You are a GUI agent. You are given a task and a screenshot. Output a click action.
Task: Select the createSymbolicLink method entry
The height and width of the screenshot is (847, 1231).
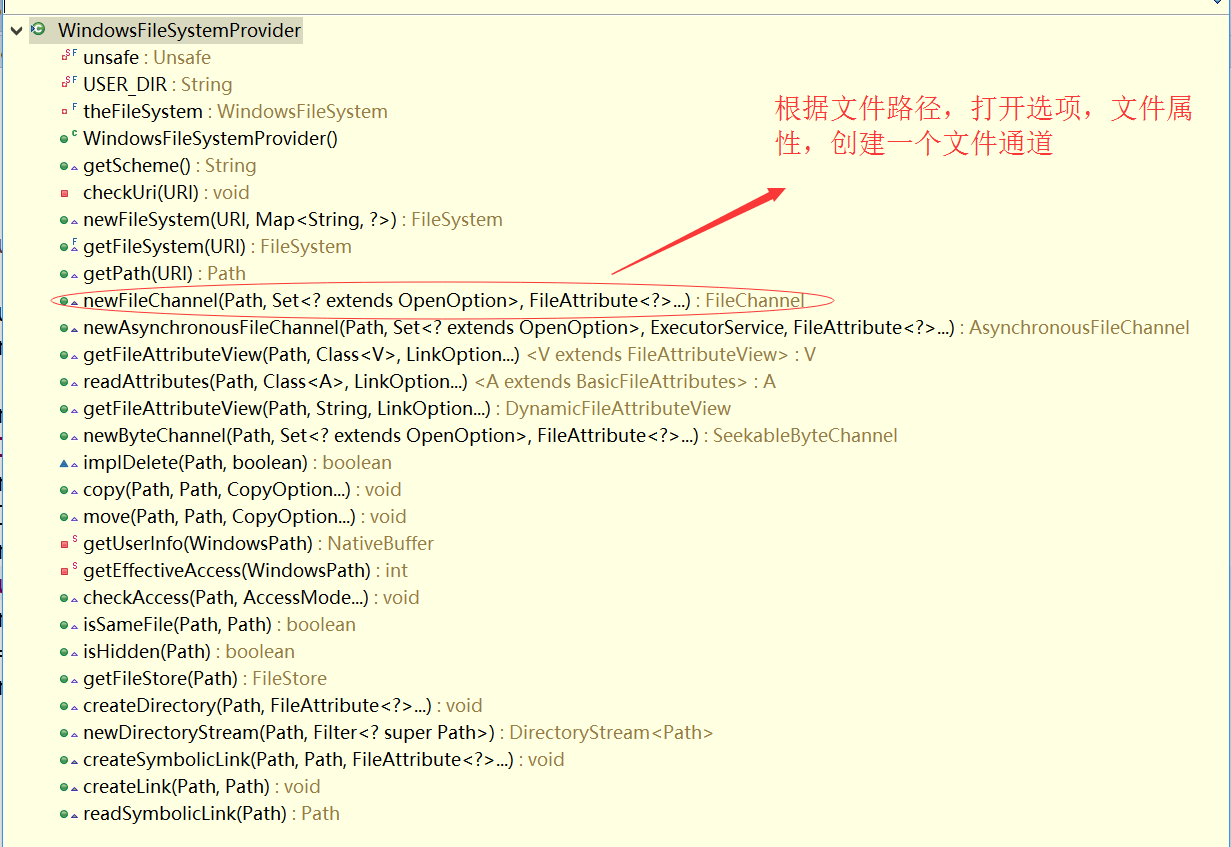[x=324, y=760]
